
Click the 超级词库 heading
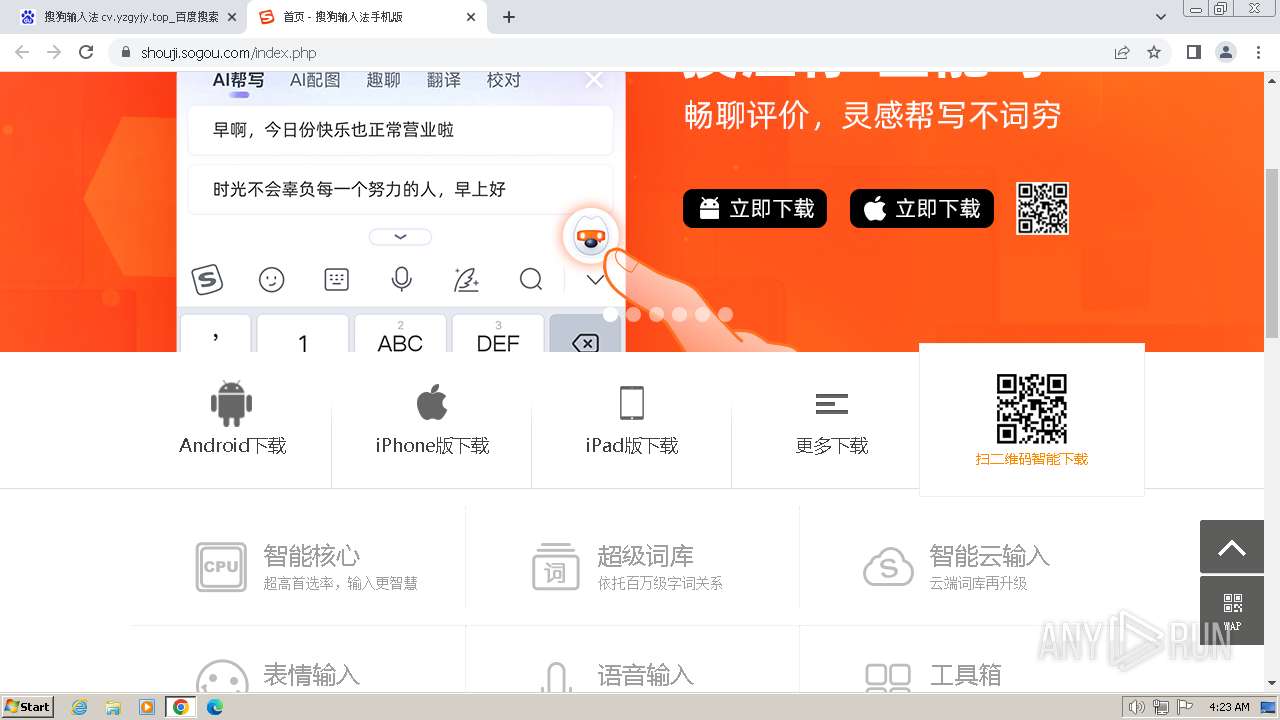[645, 555]
